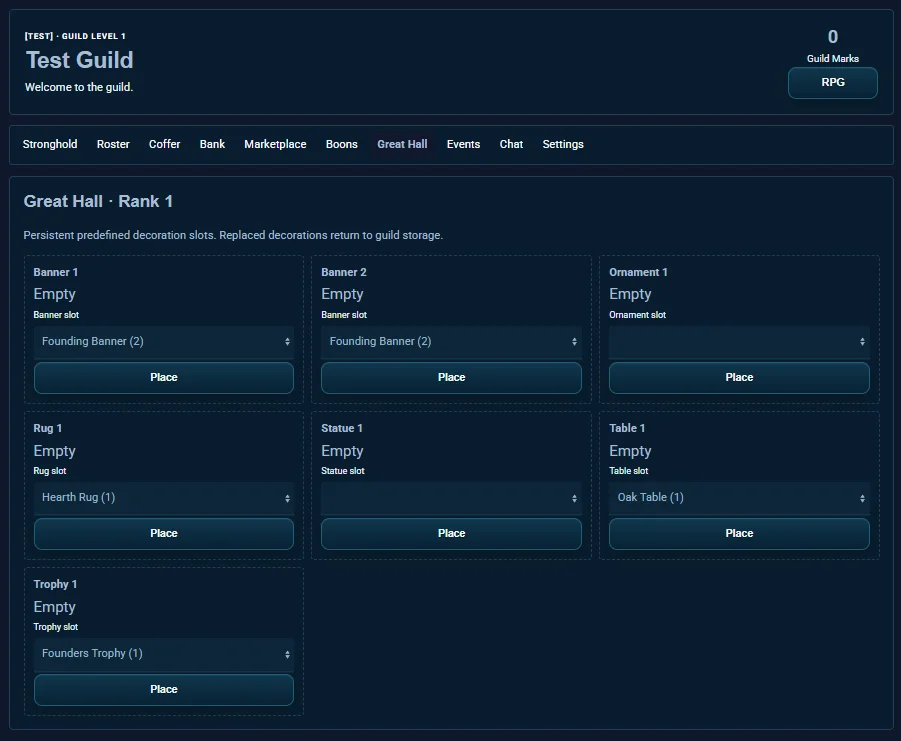Screen dimensions: 901x741
Task: Open Trophy 1 Founders Trophy dropdown
Action: tap(164, 654)
